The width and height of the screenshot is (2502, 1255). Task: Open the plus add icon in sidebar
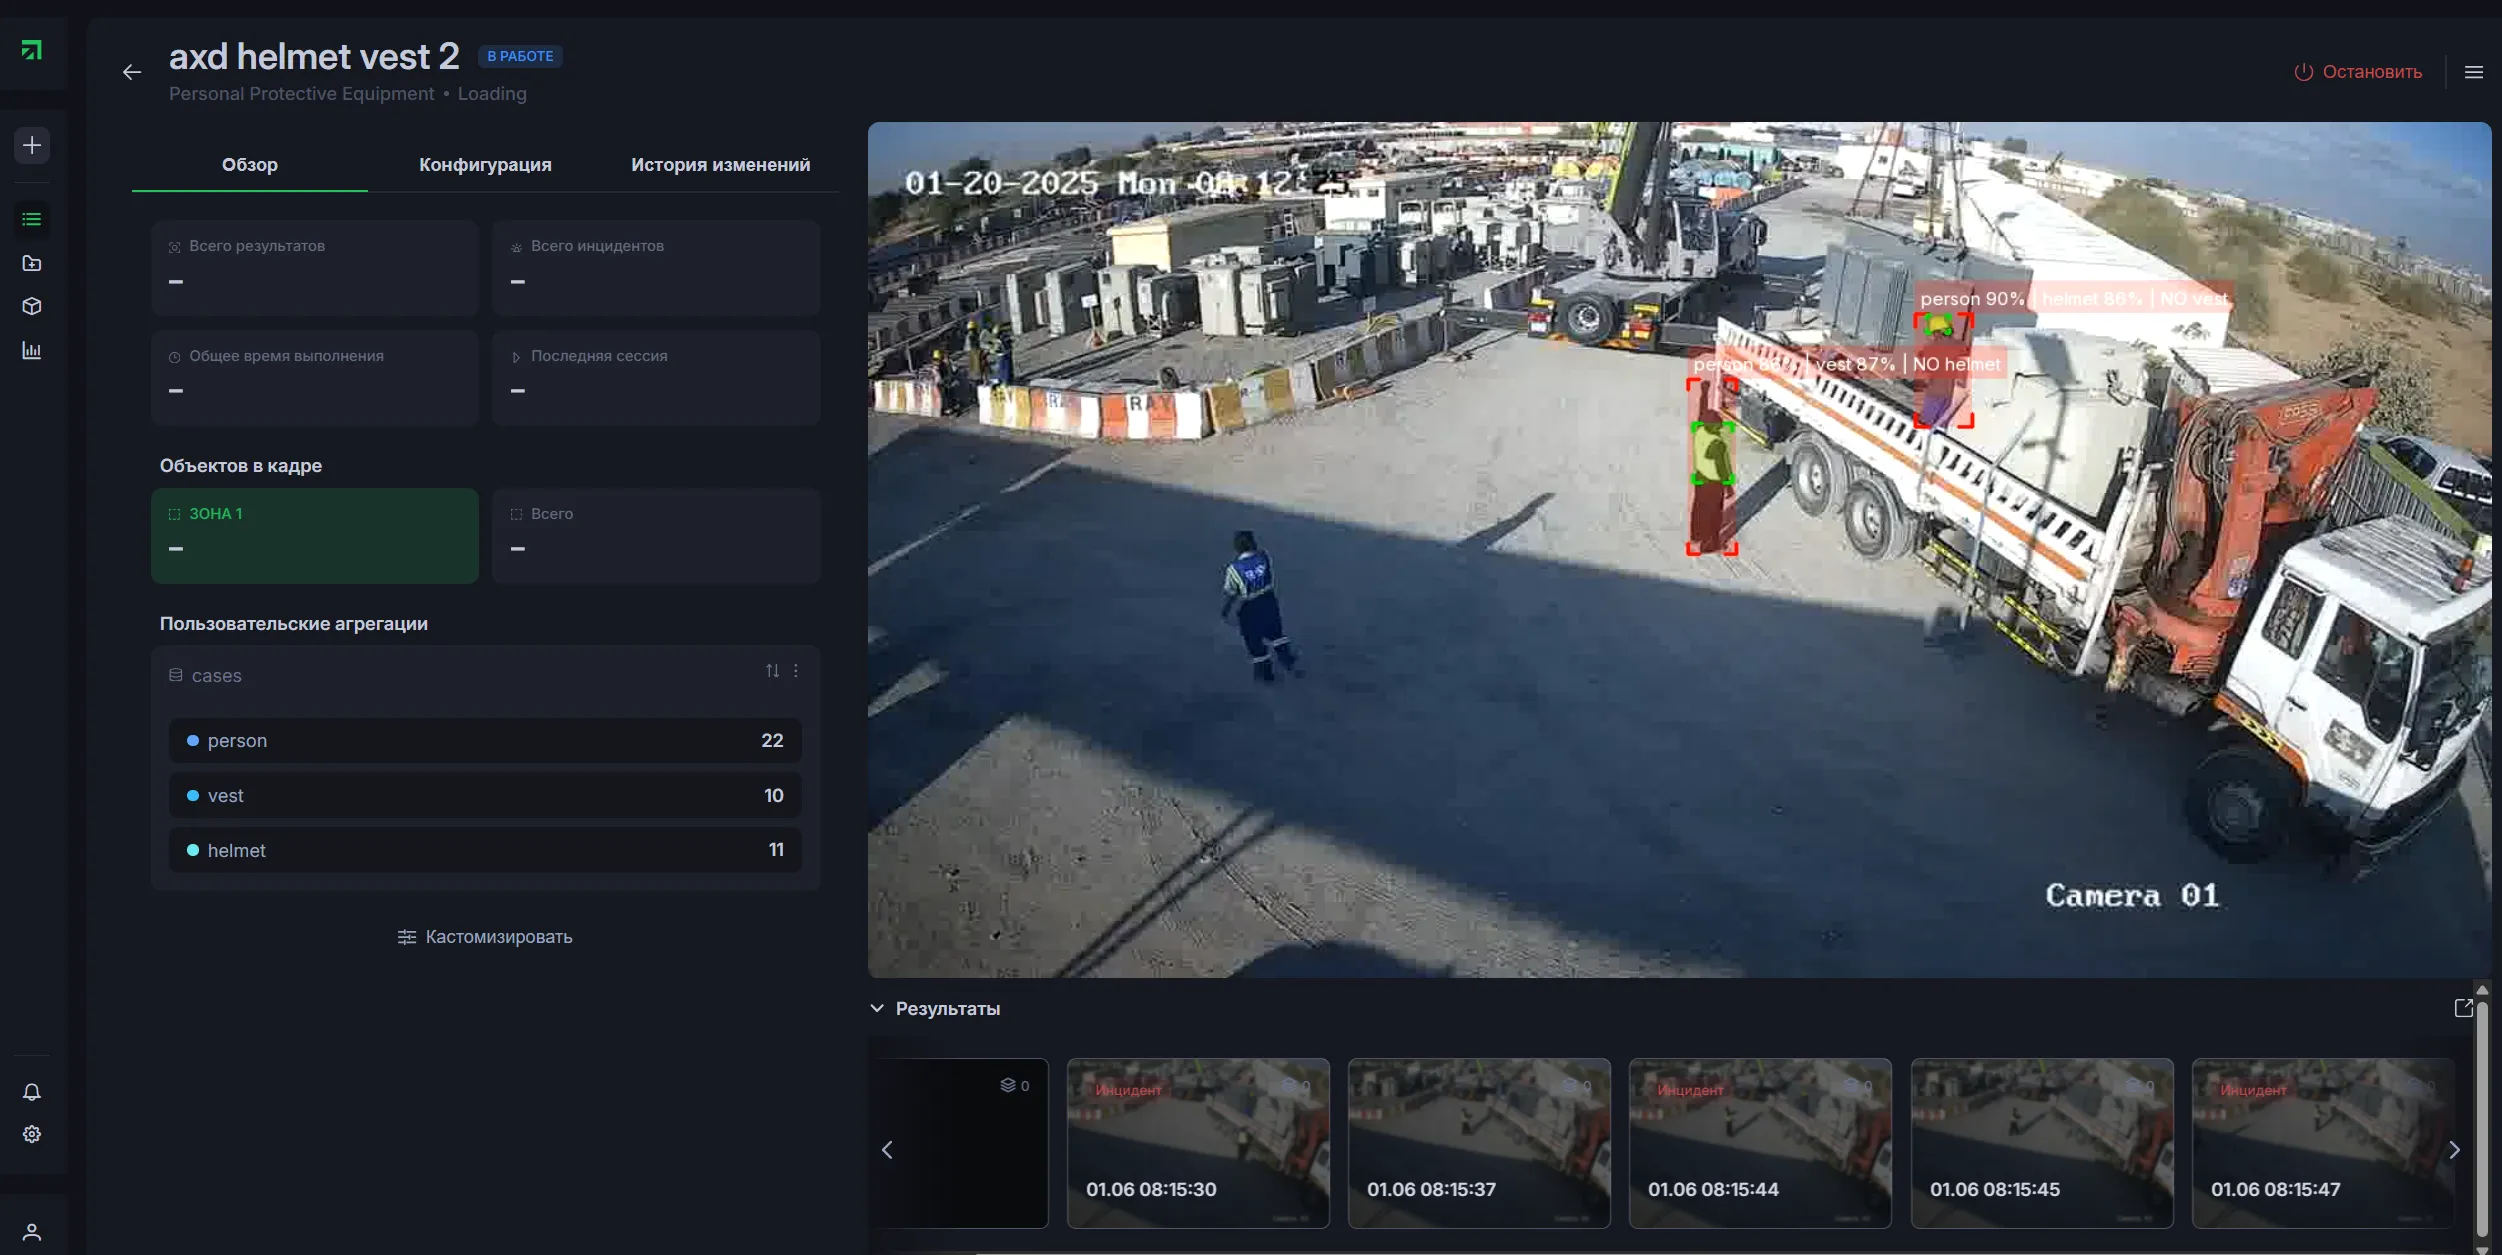click(32, 145)
